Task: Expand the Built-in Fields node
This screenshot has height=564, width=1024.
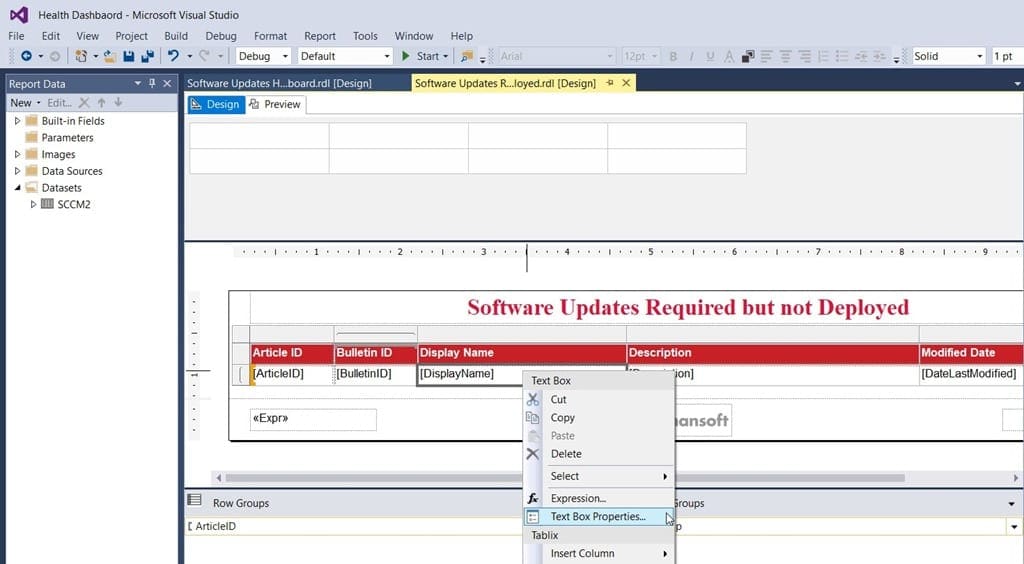Action: pos(18,121)
